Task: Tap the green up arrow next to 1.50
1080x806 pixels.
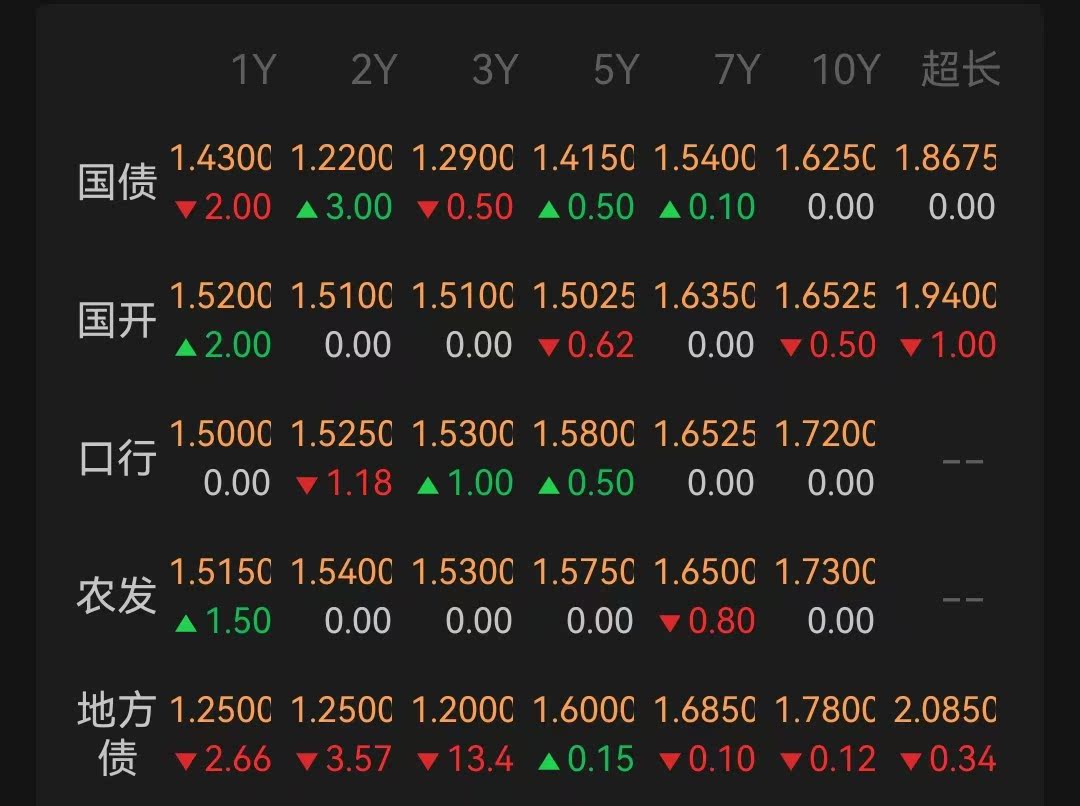Action: coord(186,624)
